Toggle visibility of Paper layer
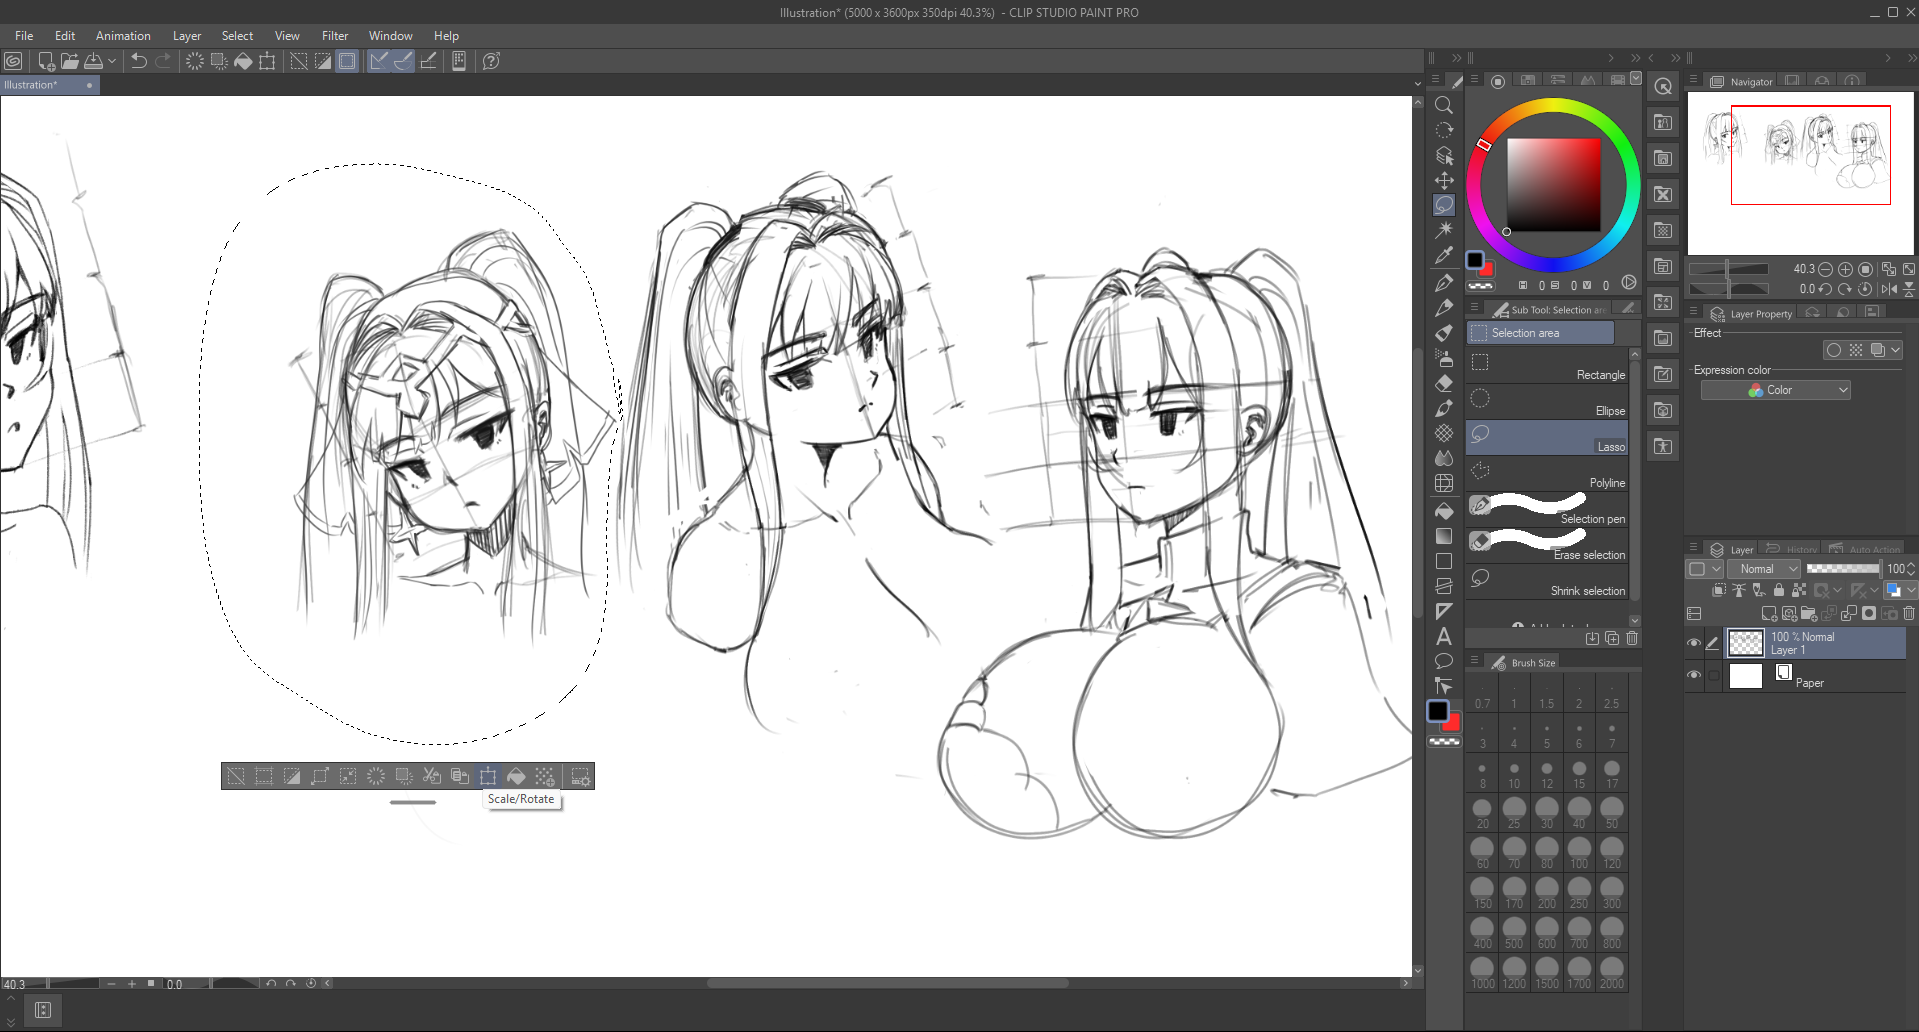Screen dimensions: 1919x1032 pyautogui.click(x=1694, y=675)
